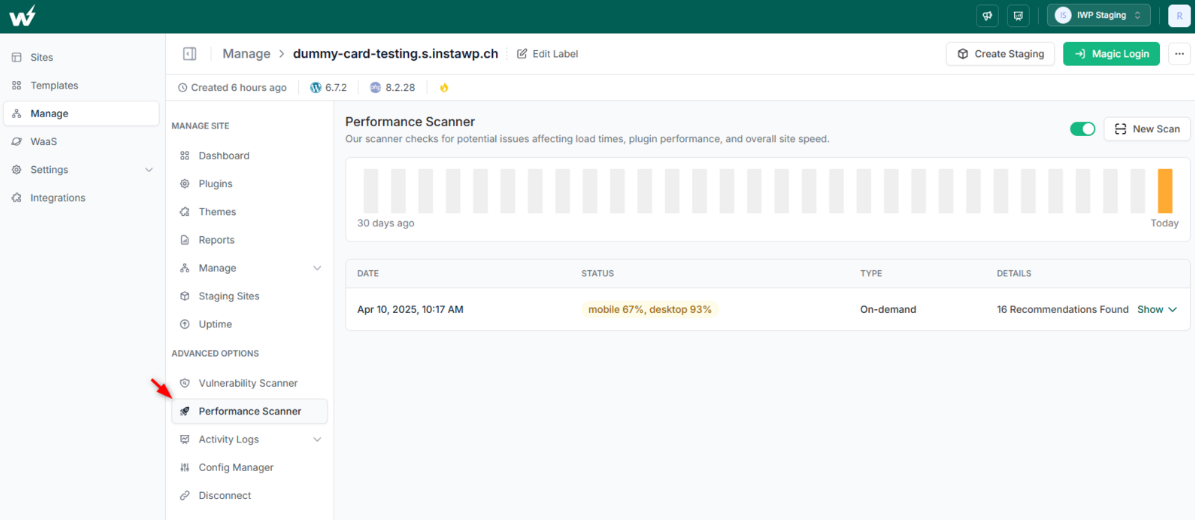Select Performance Scanner in Advanced Options
This screenshot has height=521, width=1195.
pos(249,411)
